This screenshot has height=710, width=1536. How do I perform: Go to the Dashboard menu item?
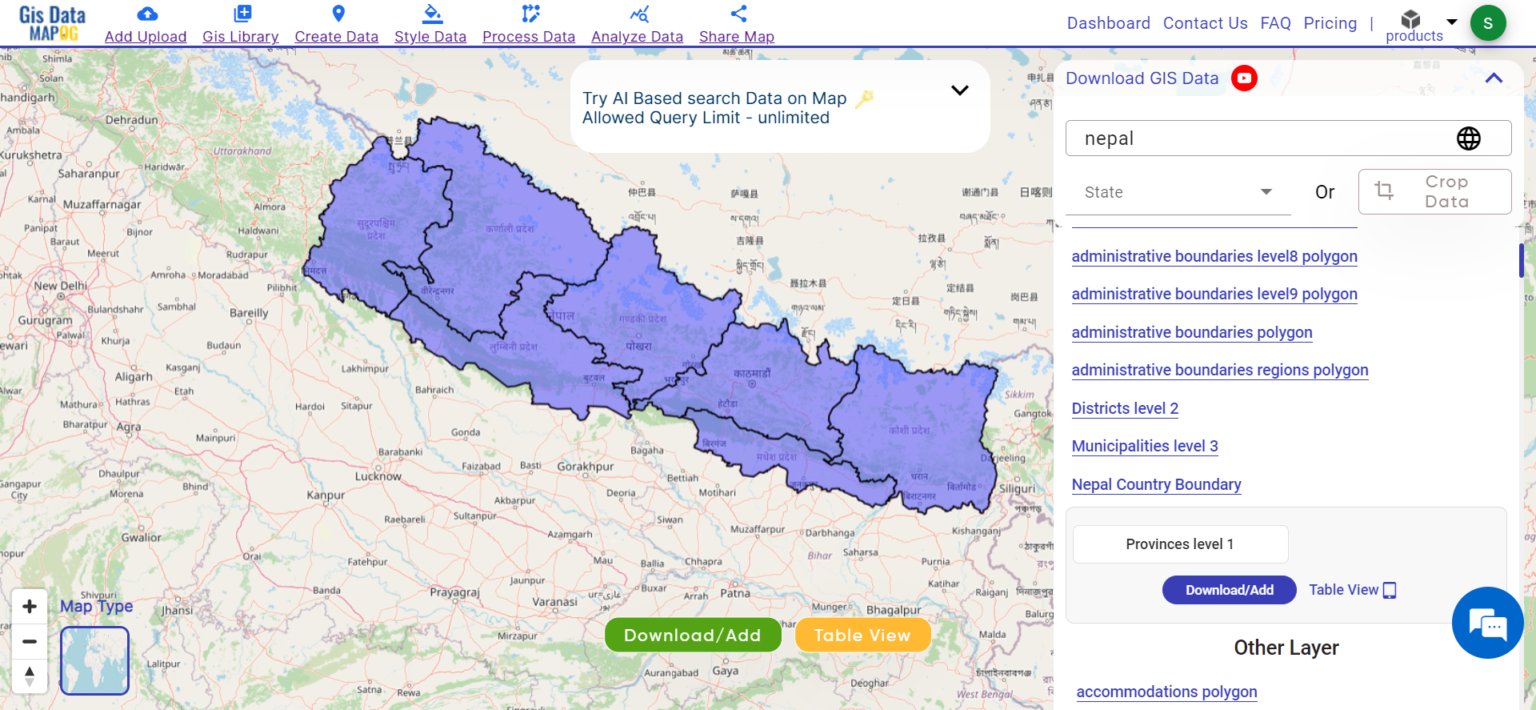tap(1108, 22)
